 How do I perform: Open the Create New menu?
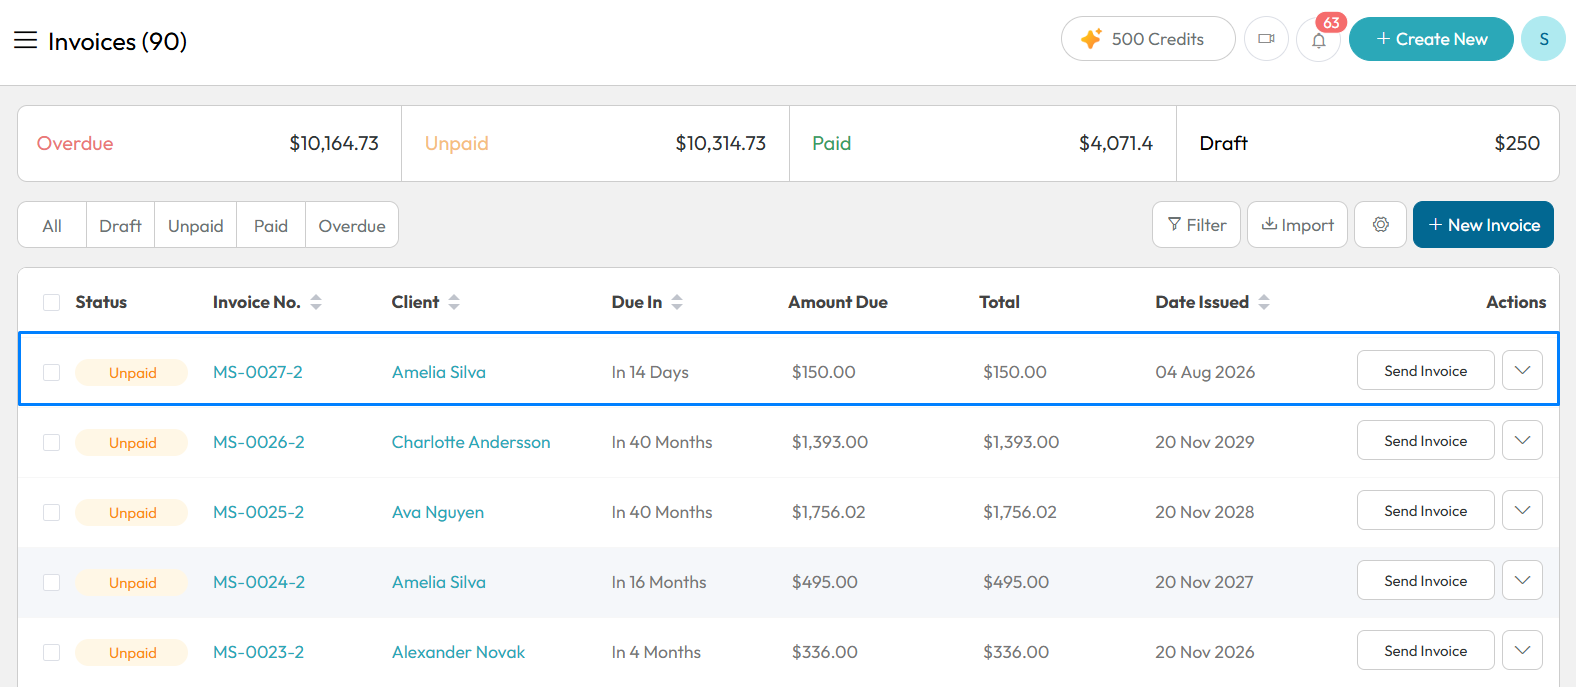[1431, 39]
